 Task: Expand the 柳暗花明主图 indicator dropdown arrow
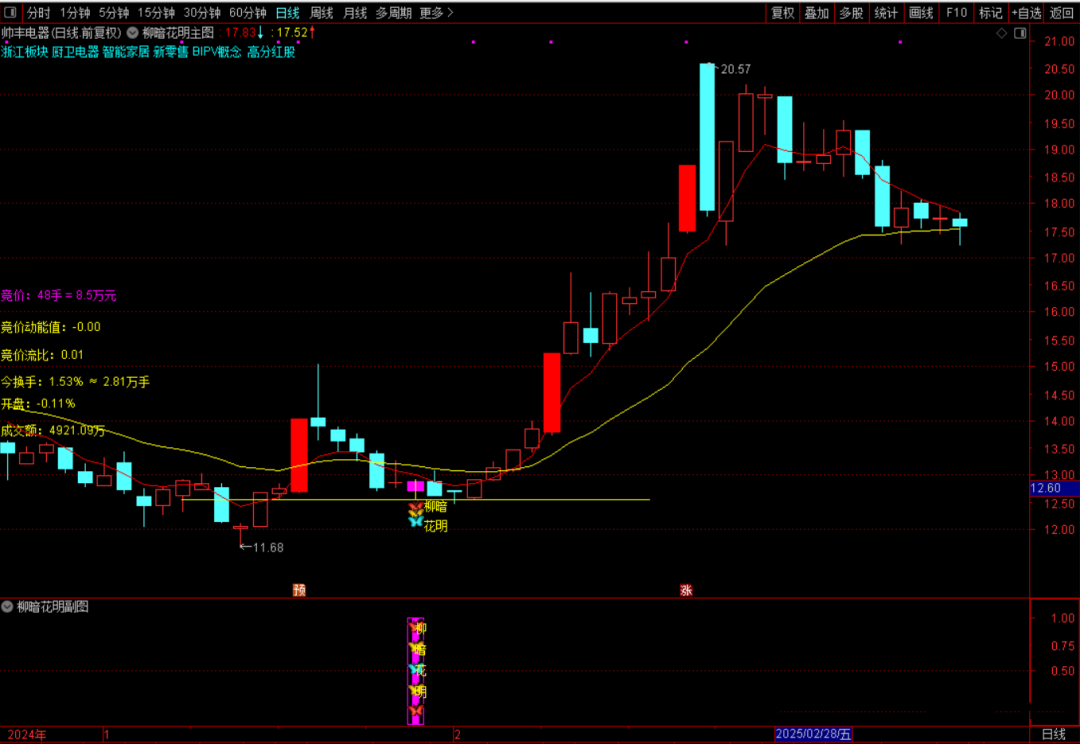pyautogui.click(x=134, y=33)
